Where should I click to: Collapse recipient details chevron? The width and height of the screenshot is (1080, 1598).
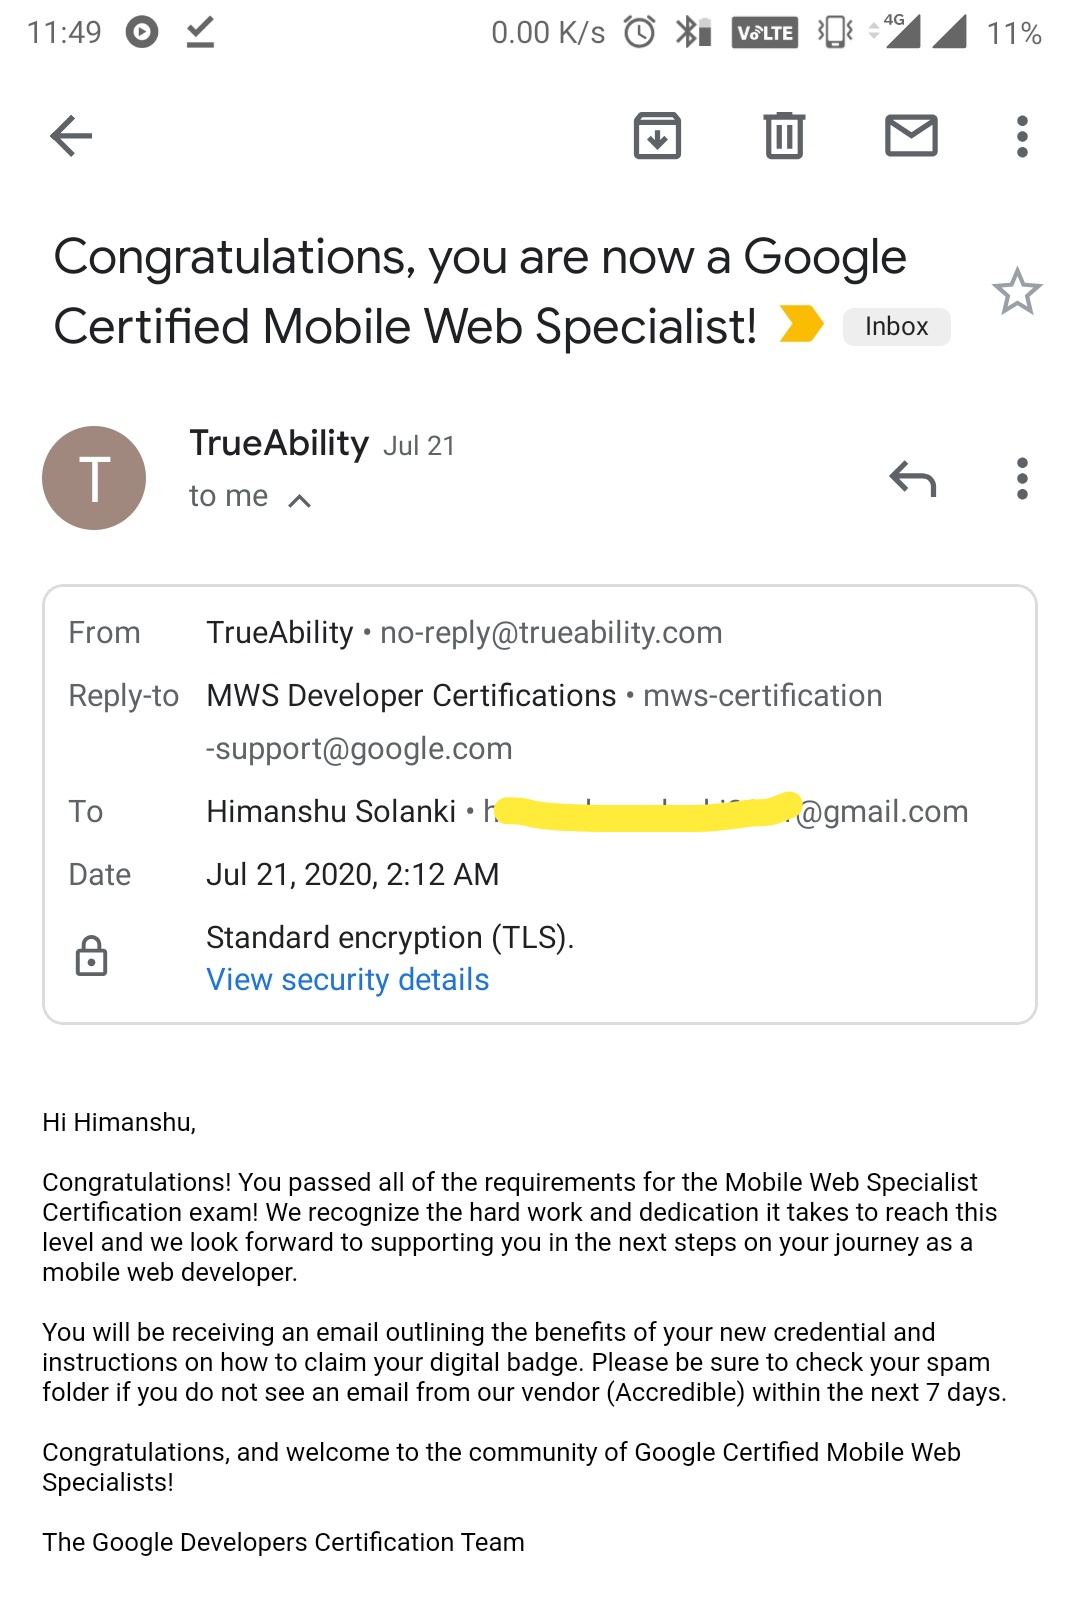[x=299, y=500]
